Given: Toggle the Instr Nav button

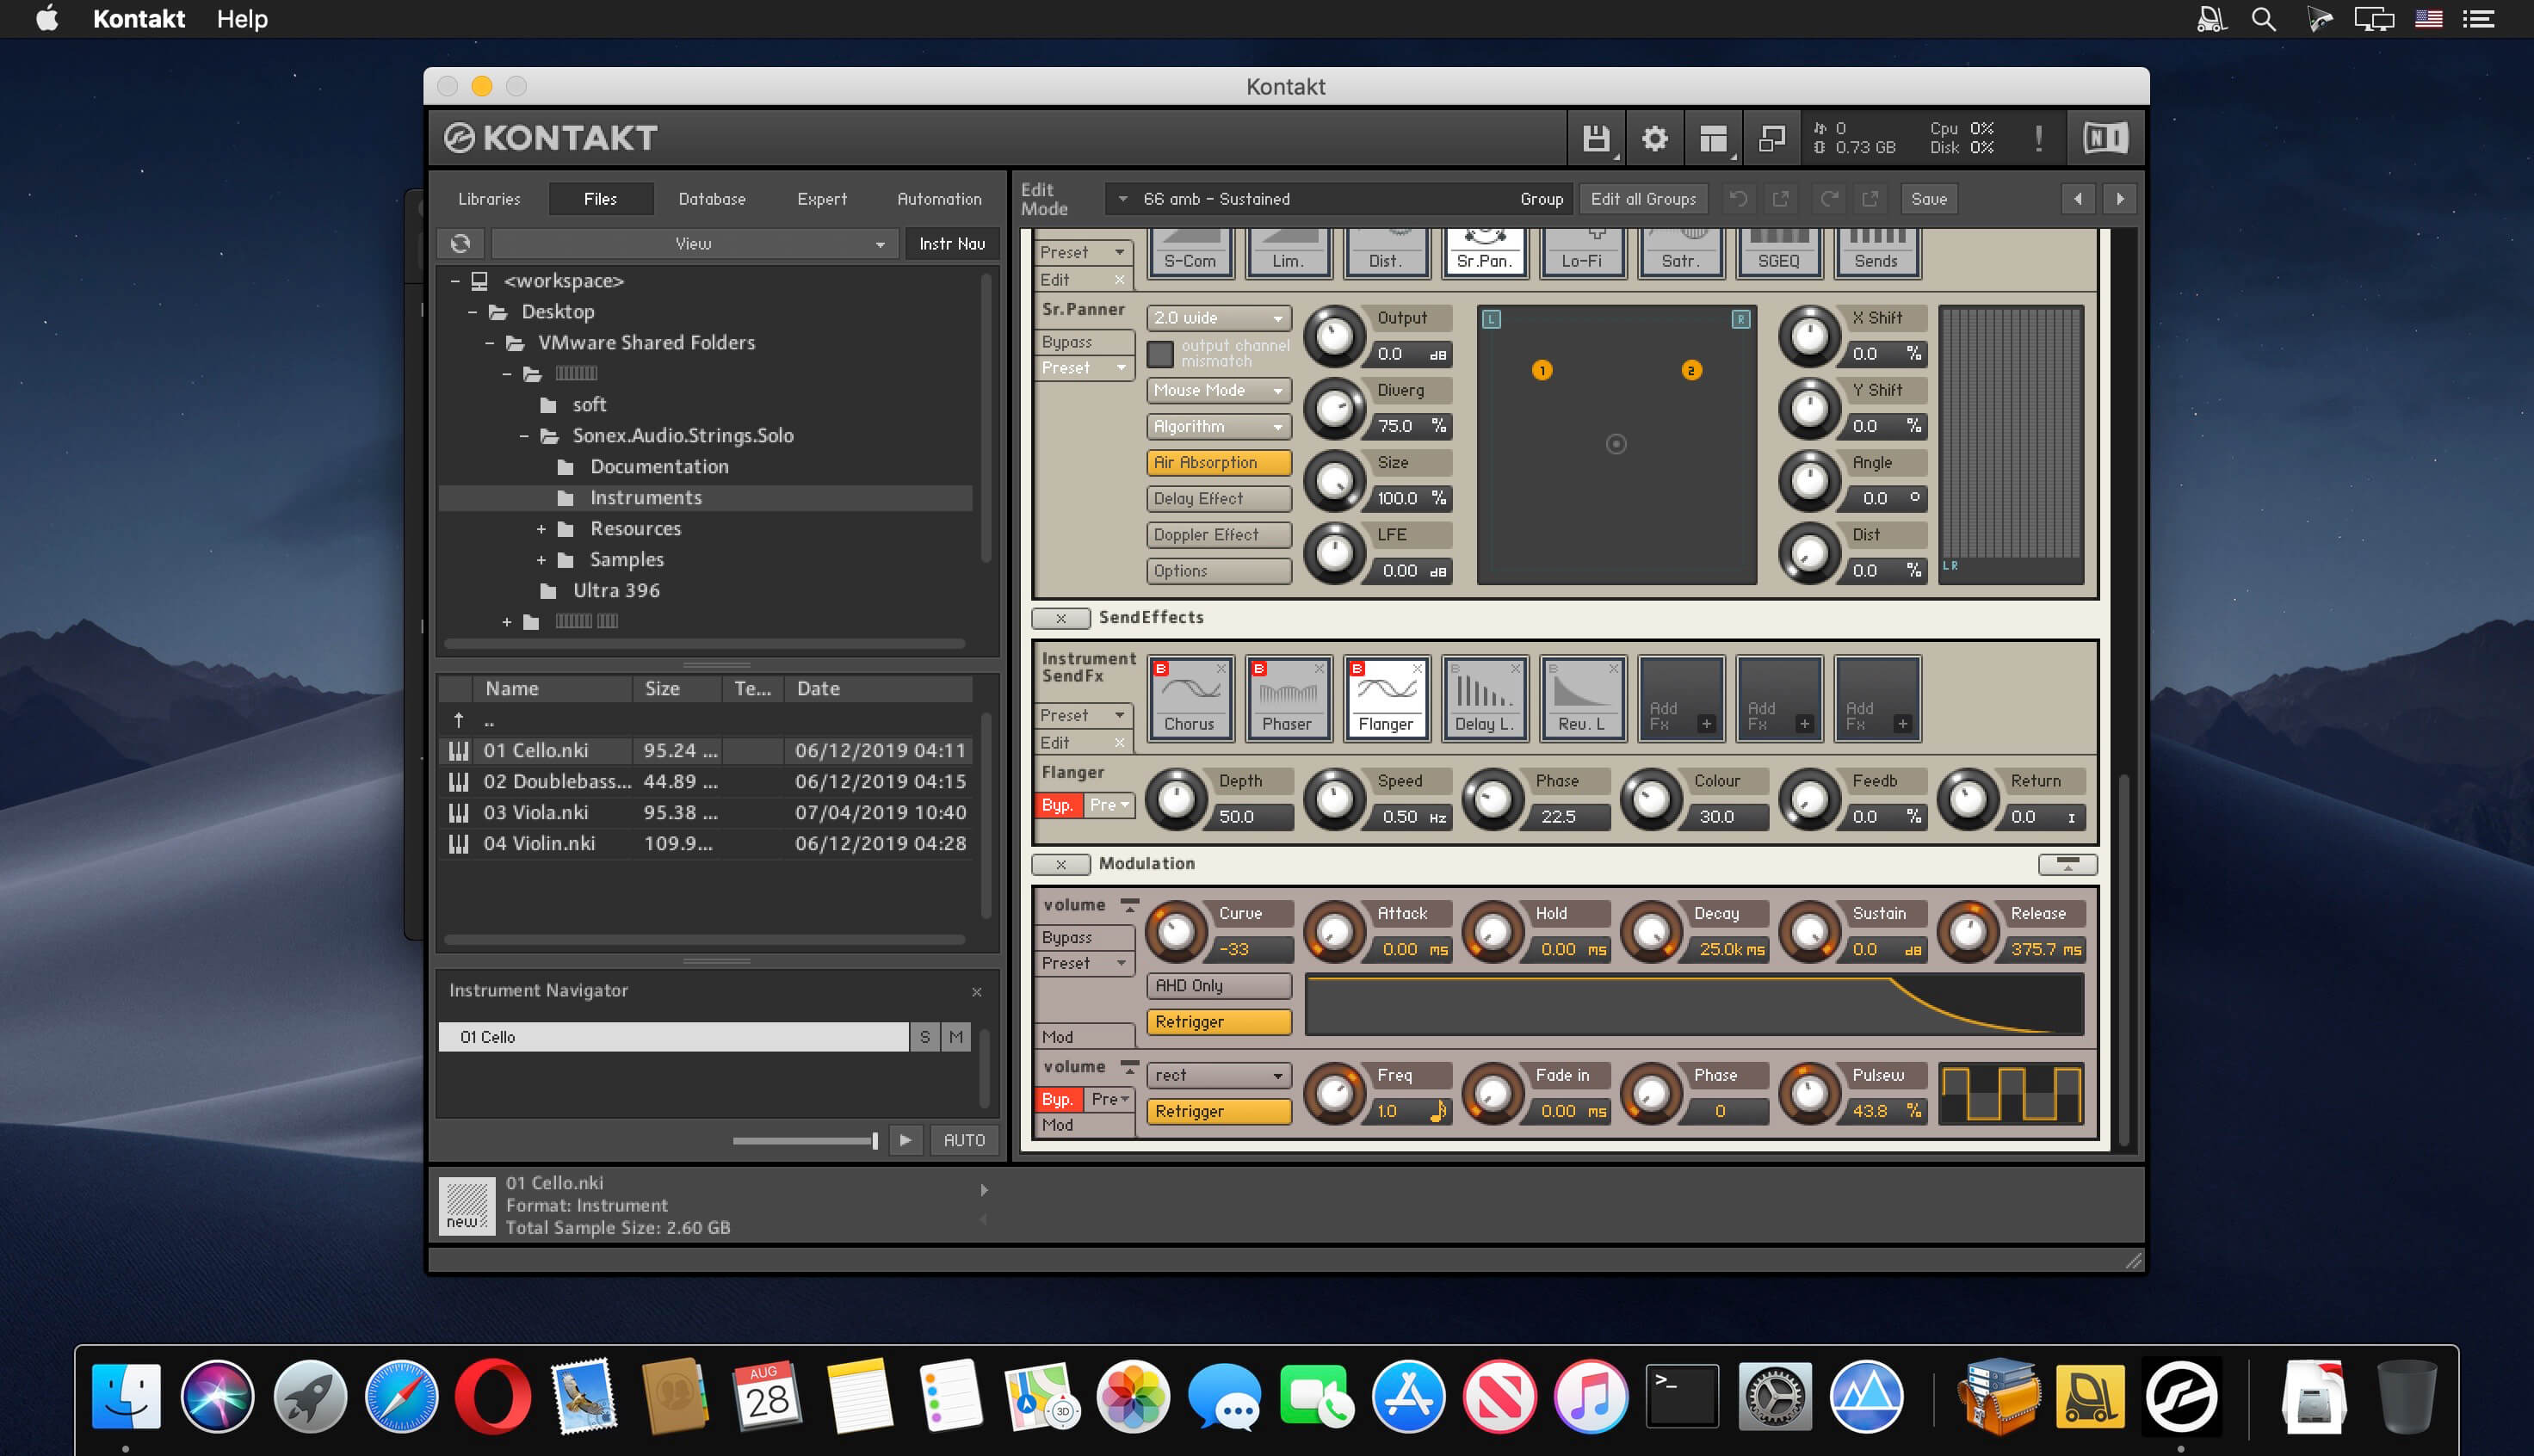Looking at the screenshot, I should 952,243.
